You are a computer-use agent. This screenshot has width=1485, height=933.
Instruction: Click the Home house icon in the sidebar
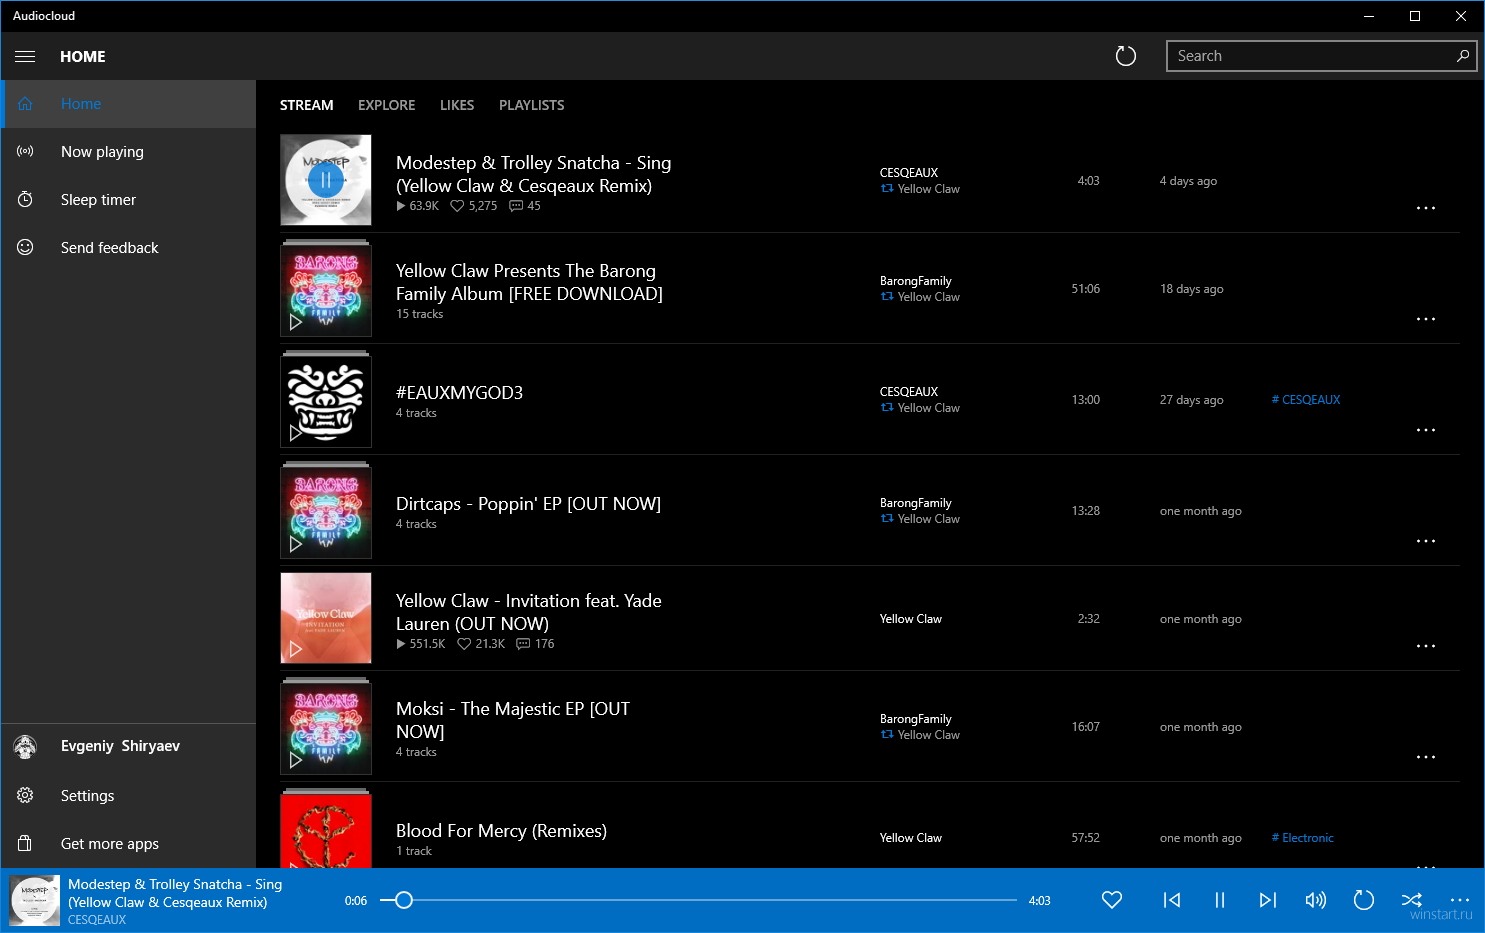[25, 103]
